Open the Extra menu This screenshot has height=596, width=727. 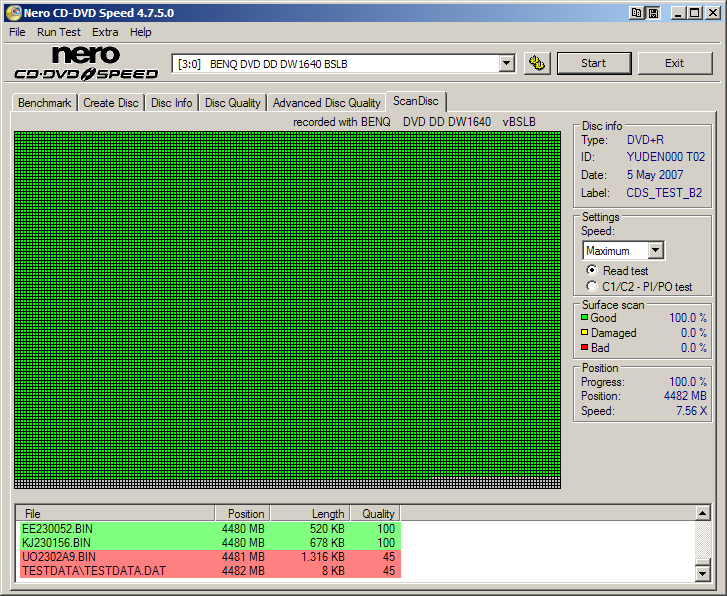(105, 32)
